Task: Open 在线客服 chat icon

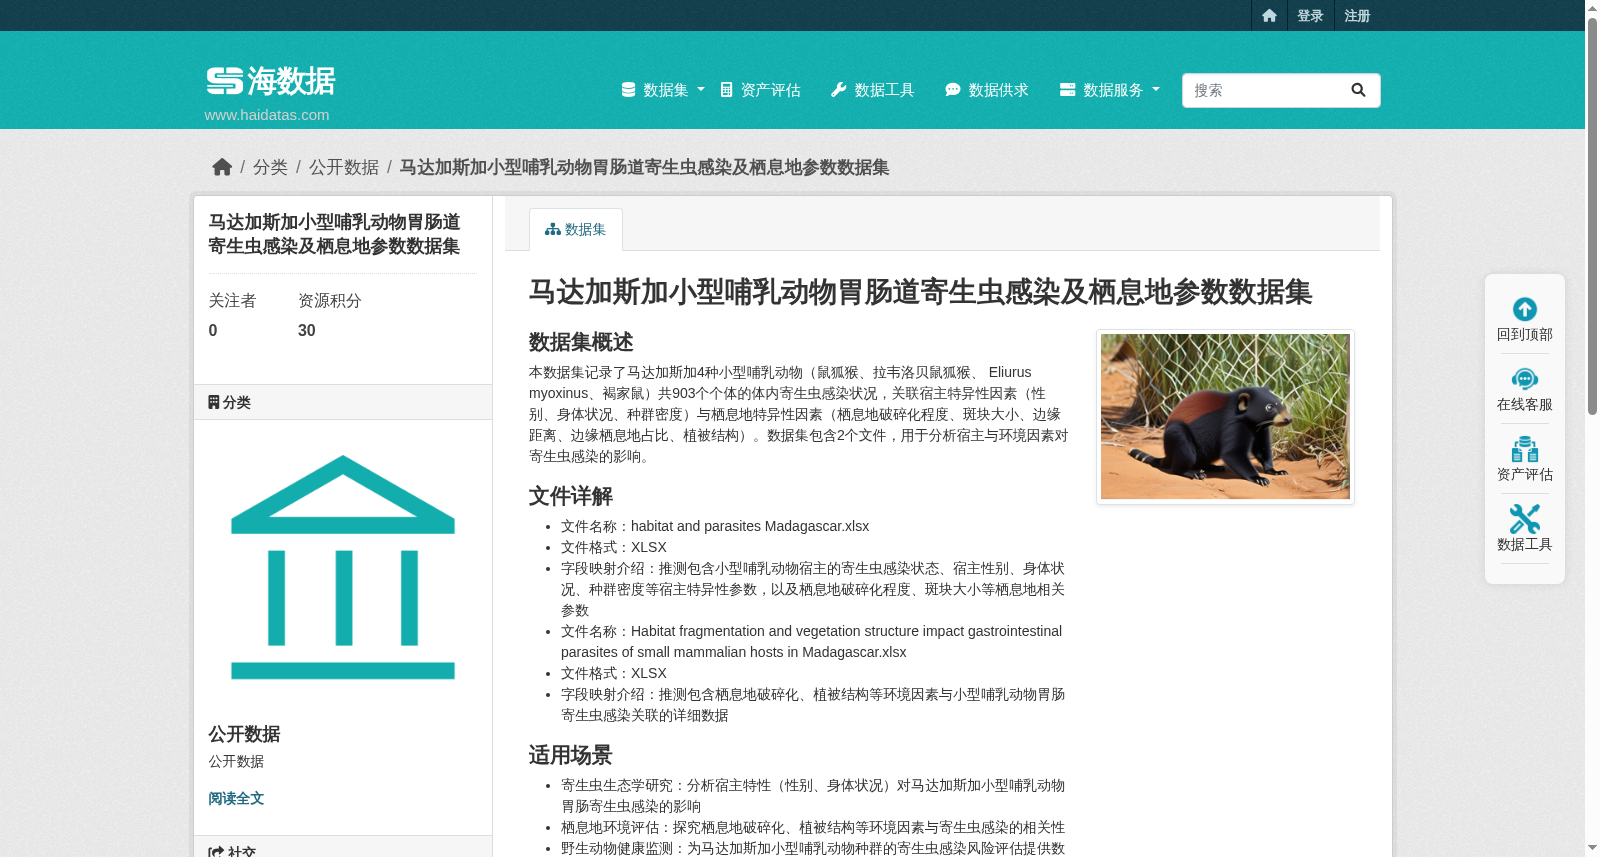Action: 1525,379
